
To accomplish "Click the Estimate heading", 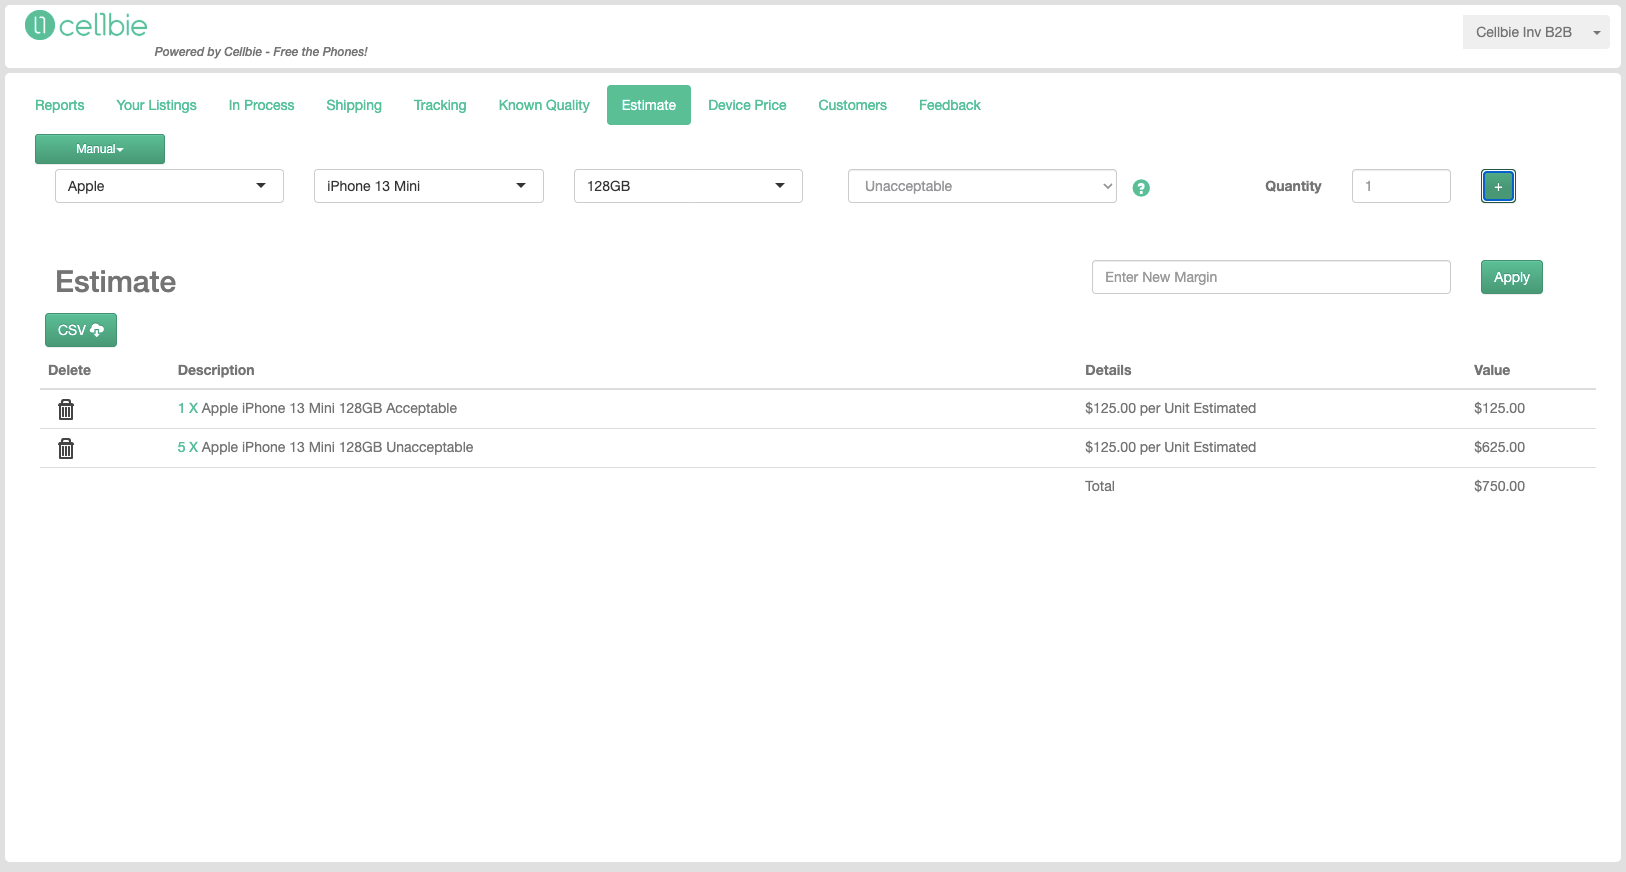I will tap(116, 282).
